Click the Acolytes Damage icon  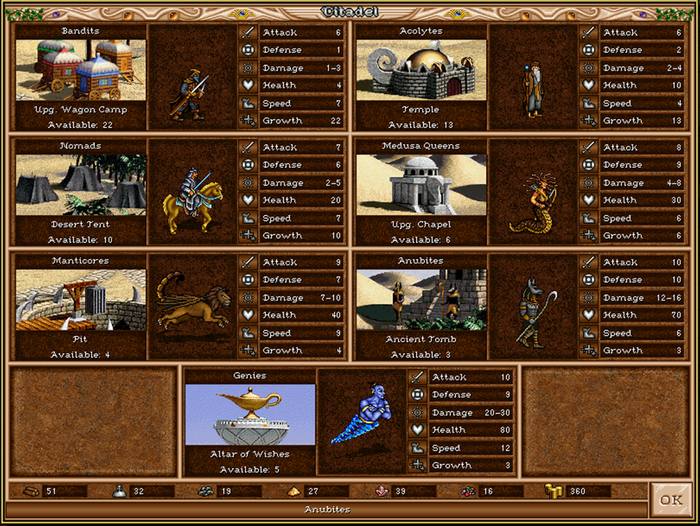[588, 67]
